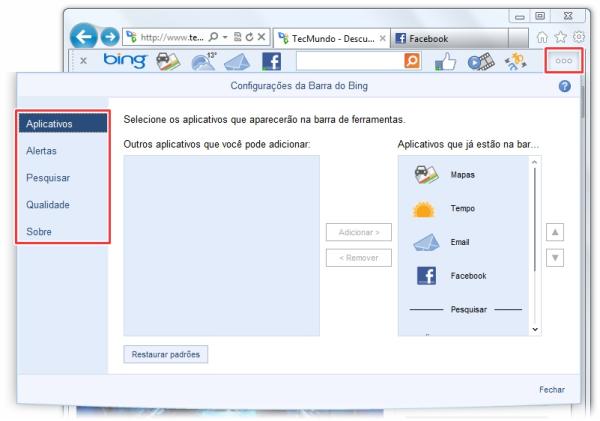Select Tempo in apps list
Image resolution: width=600 pixels, height=421 pixels.
pyautogui.click(x=463, y=209)
